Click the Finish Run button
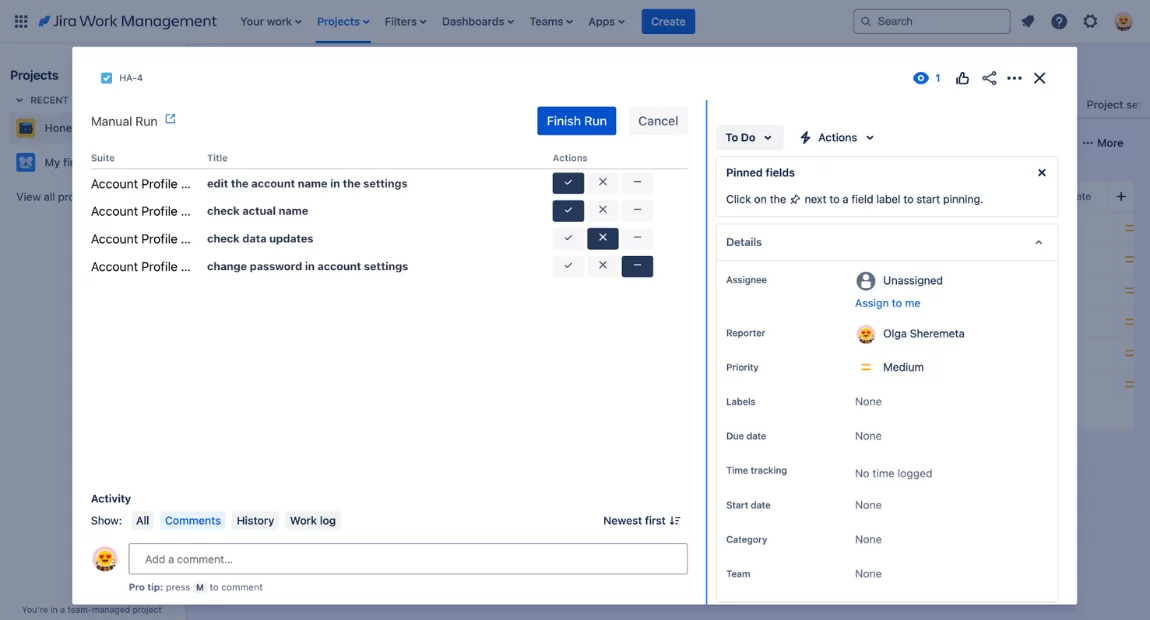The height and width of the screenshot is (620, 1150). tap(576, 121)
